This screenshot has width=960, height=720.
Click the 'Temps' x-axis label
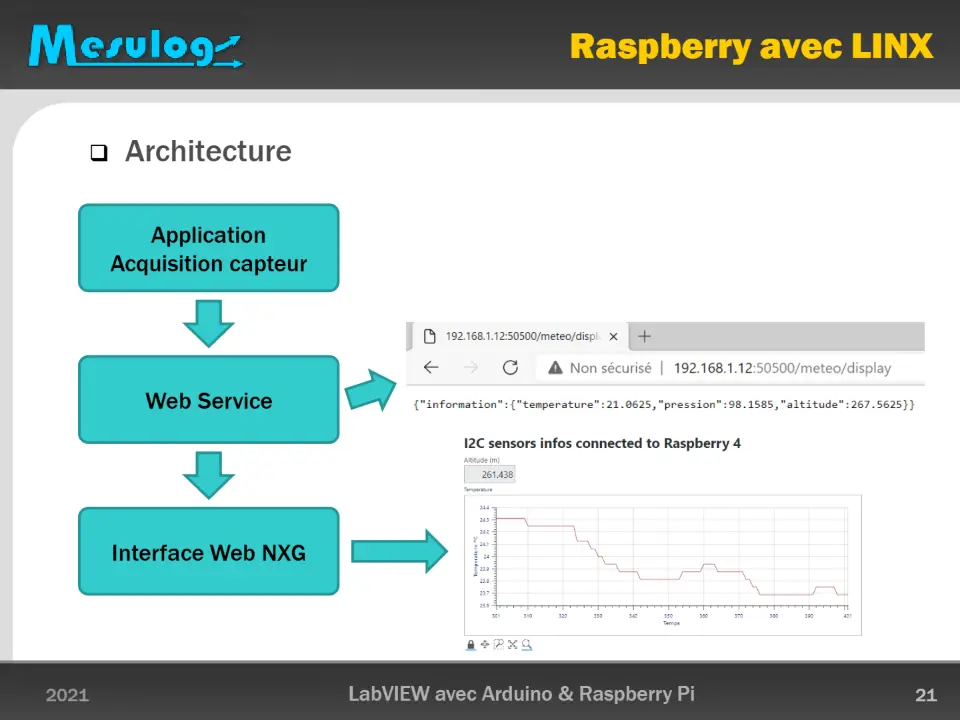671,623
